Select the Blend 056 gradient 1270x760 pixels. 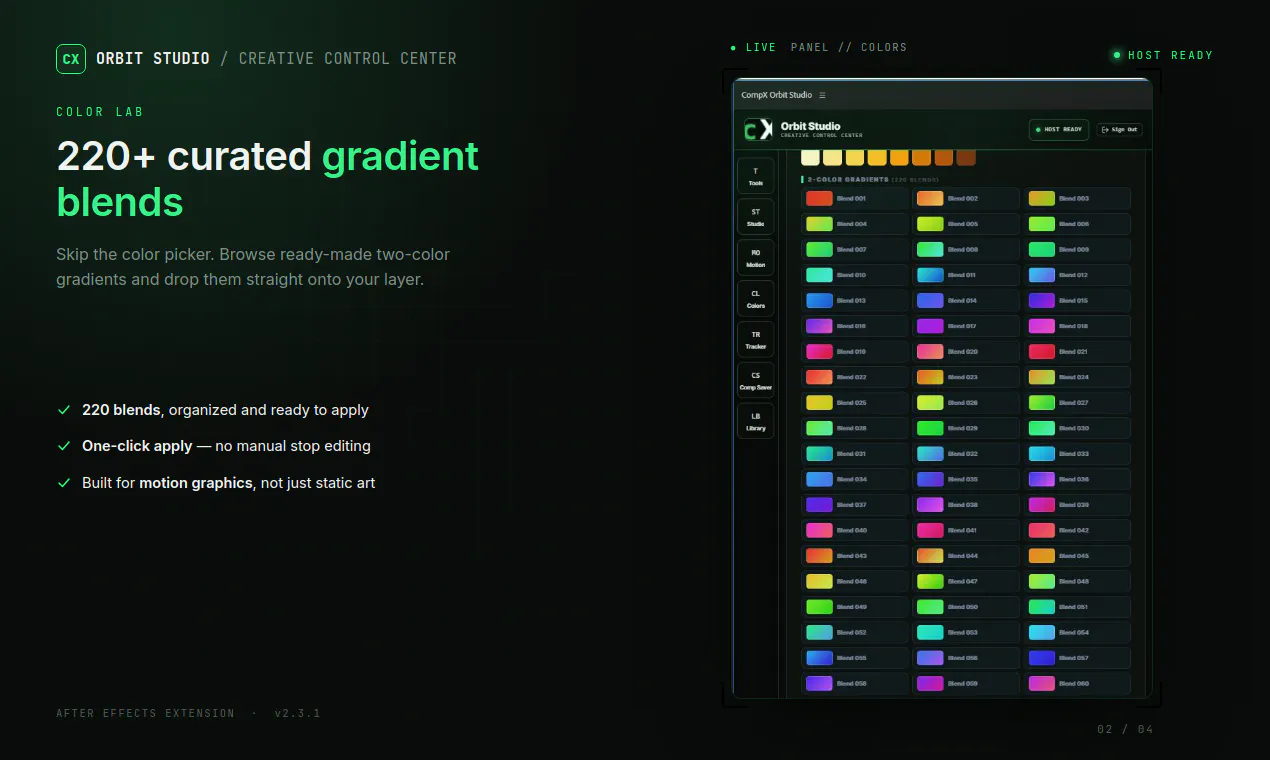[966, 657]
